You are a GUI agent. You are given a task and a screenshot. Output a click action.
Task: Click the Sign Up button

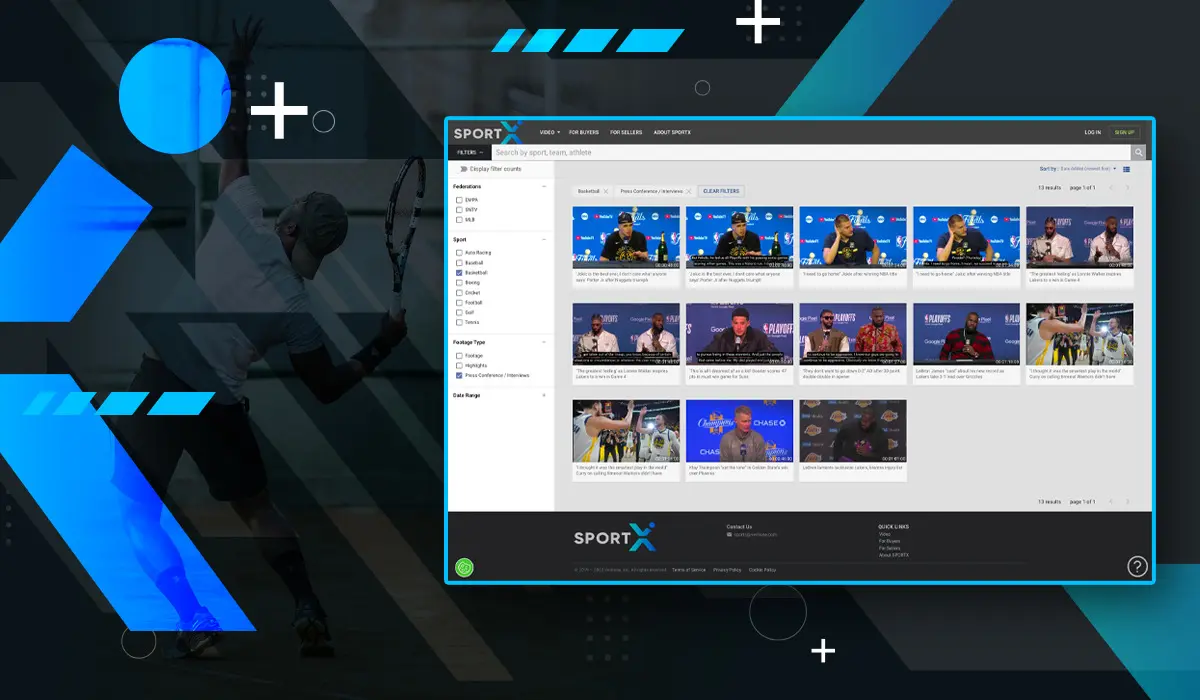pos(1125,132)
